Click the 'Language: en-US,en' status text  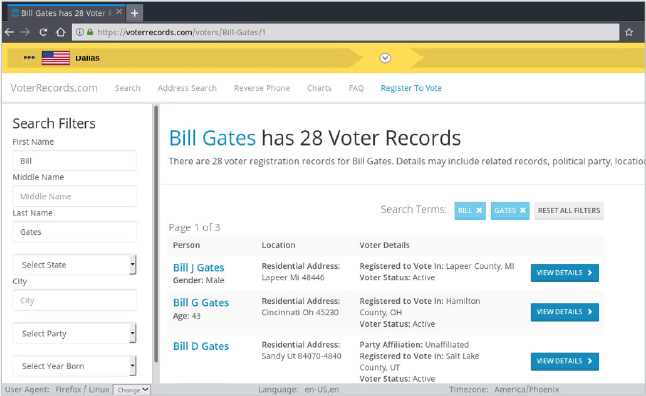pos(298,390)
